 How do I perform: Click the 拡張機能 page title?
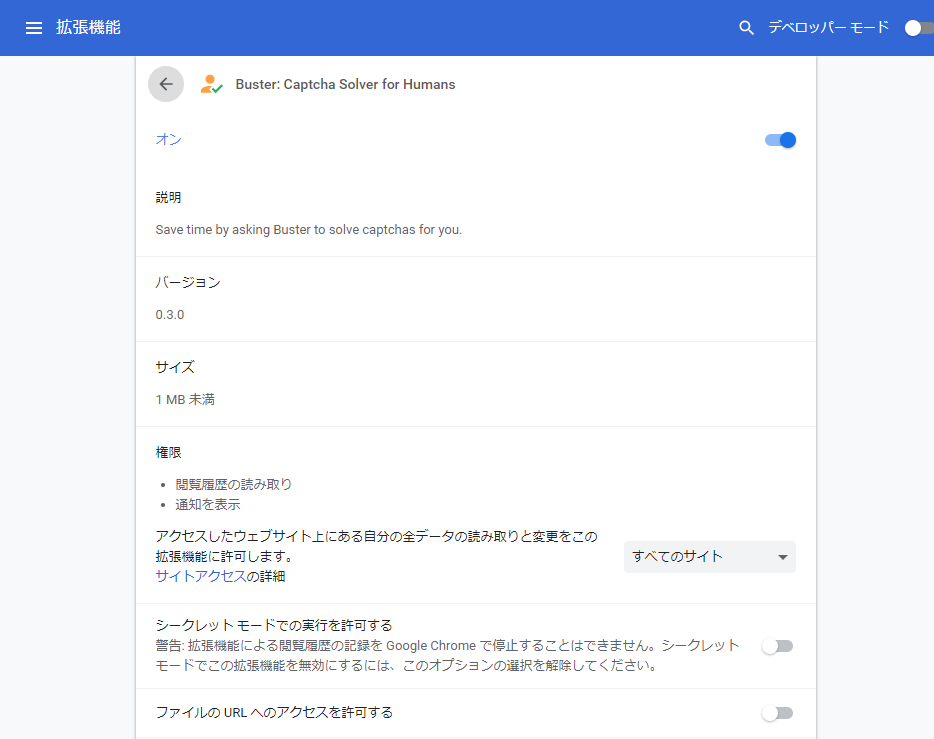pos(88,27)
